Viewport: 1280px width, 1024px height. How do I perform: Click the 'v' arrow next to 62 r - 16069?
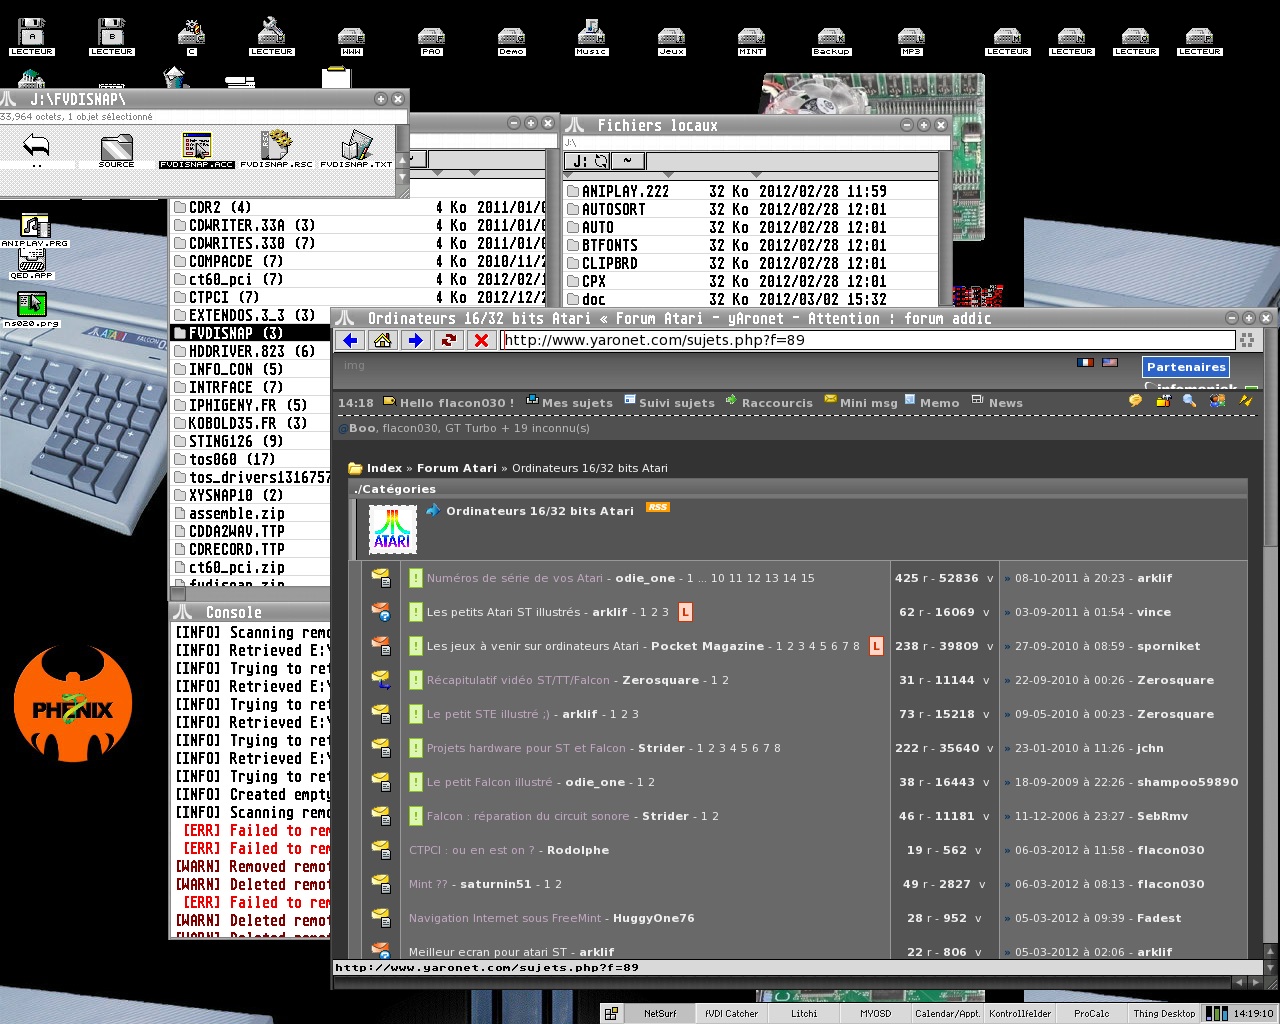(x=985, y=612)
